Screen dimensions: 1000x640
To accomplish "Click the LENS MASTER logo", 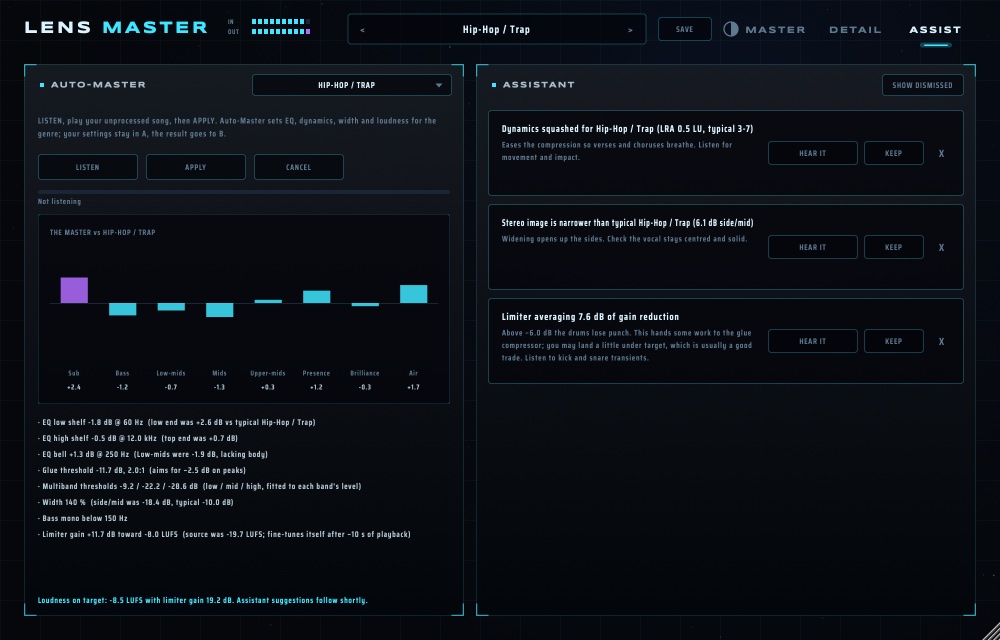I will (116, 27).
